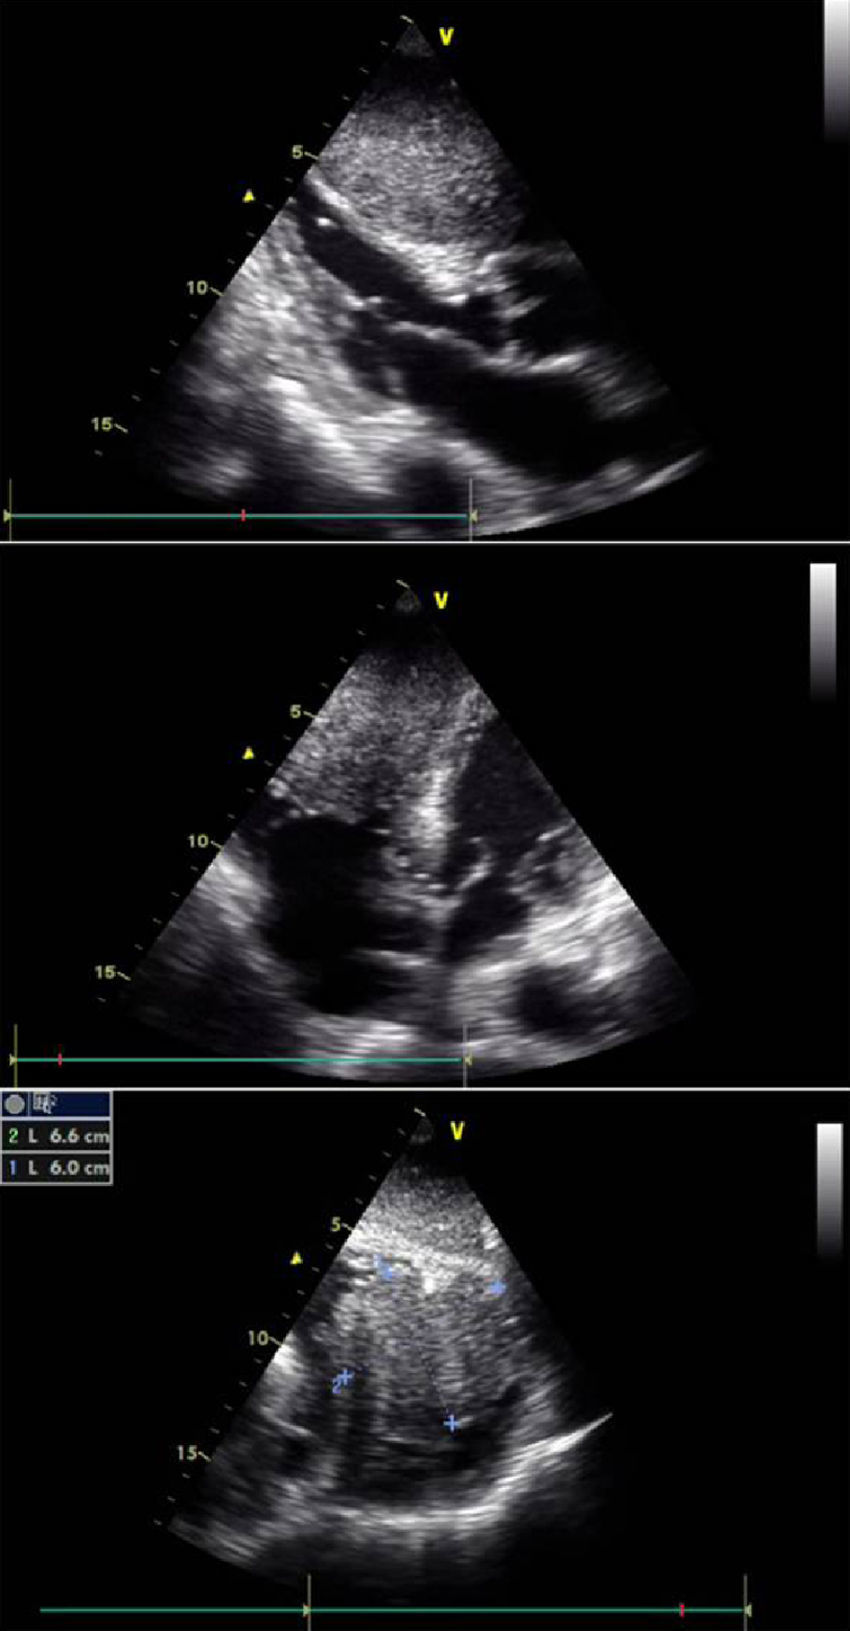Select the 6.0 cm measurement row
Screen dimensions: 850x1631
pos(57,1167)
